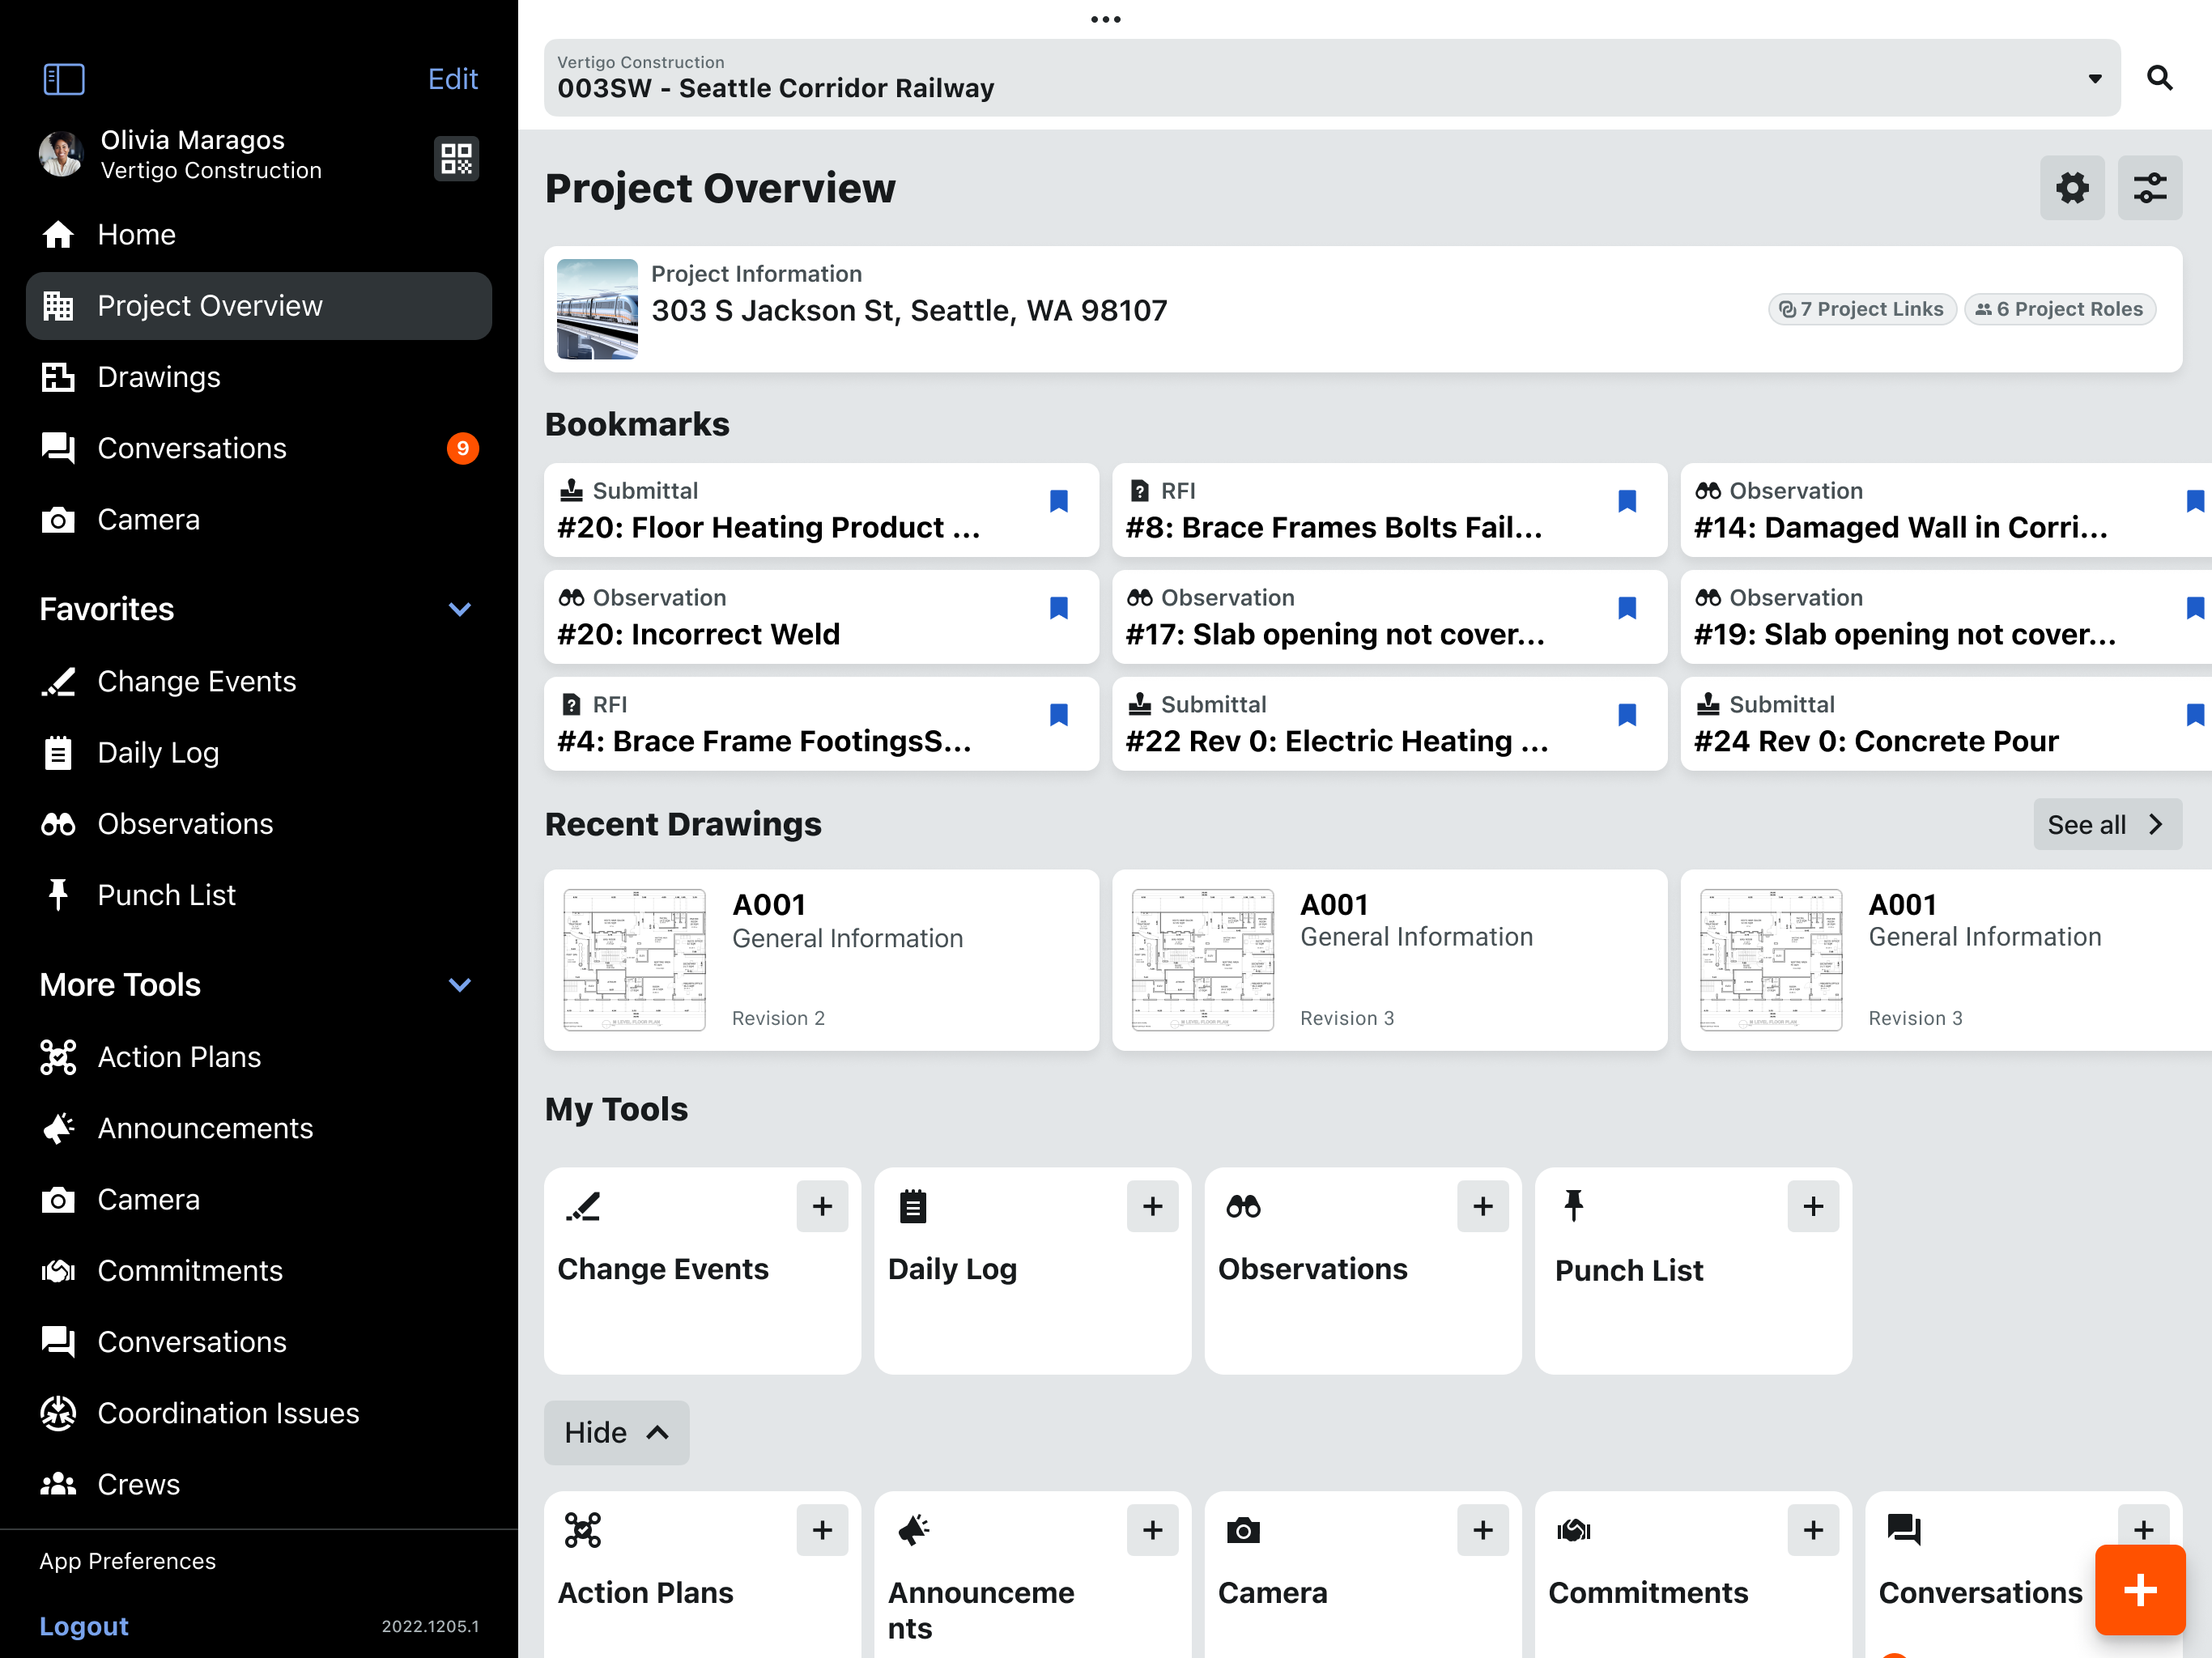This screenshot has width=2212, height=1658.
Task: Click the See all drawings button
Action: pyautogui.click(x=2107, y=824)
